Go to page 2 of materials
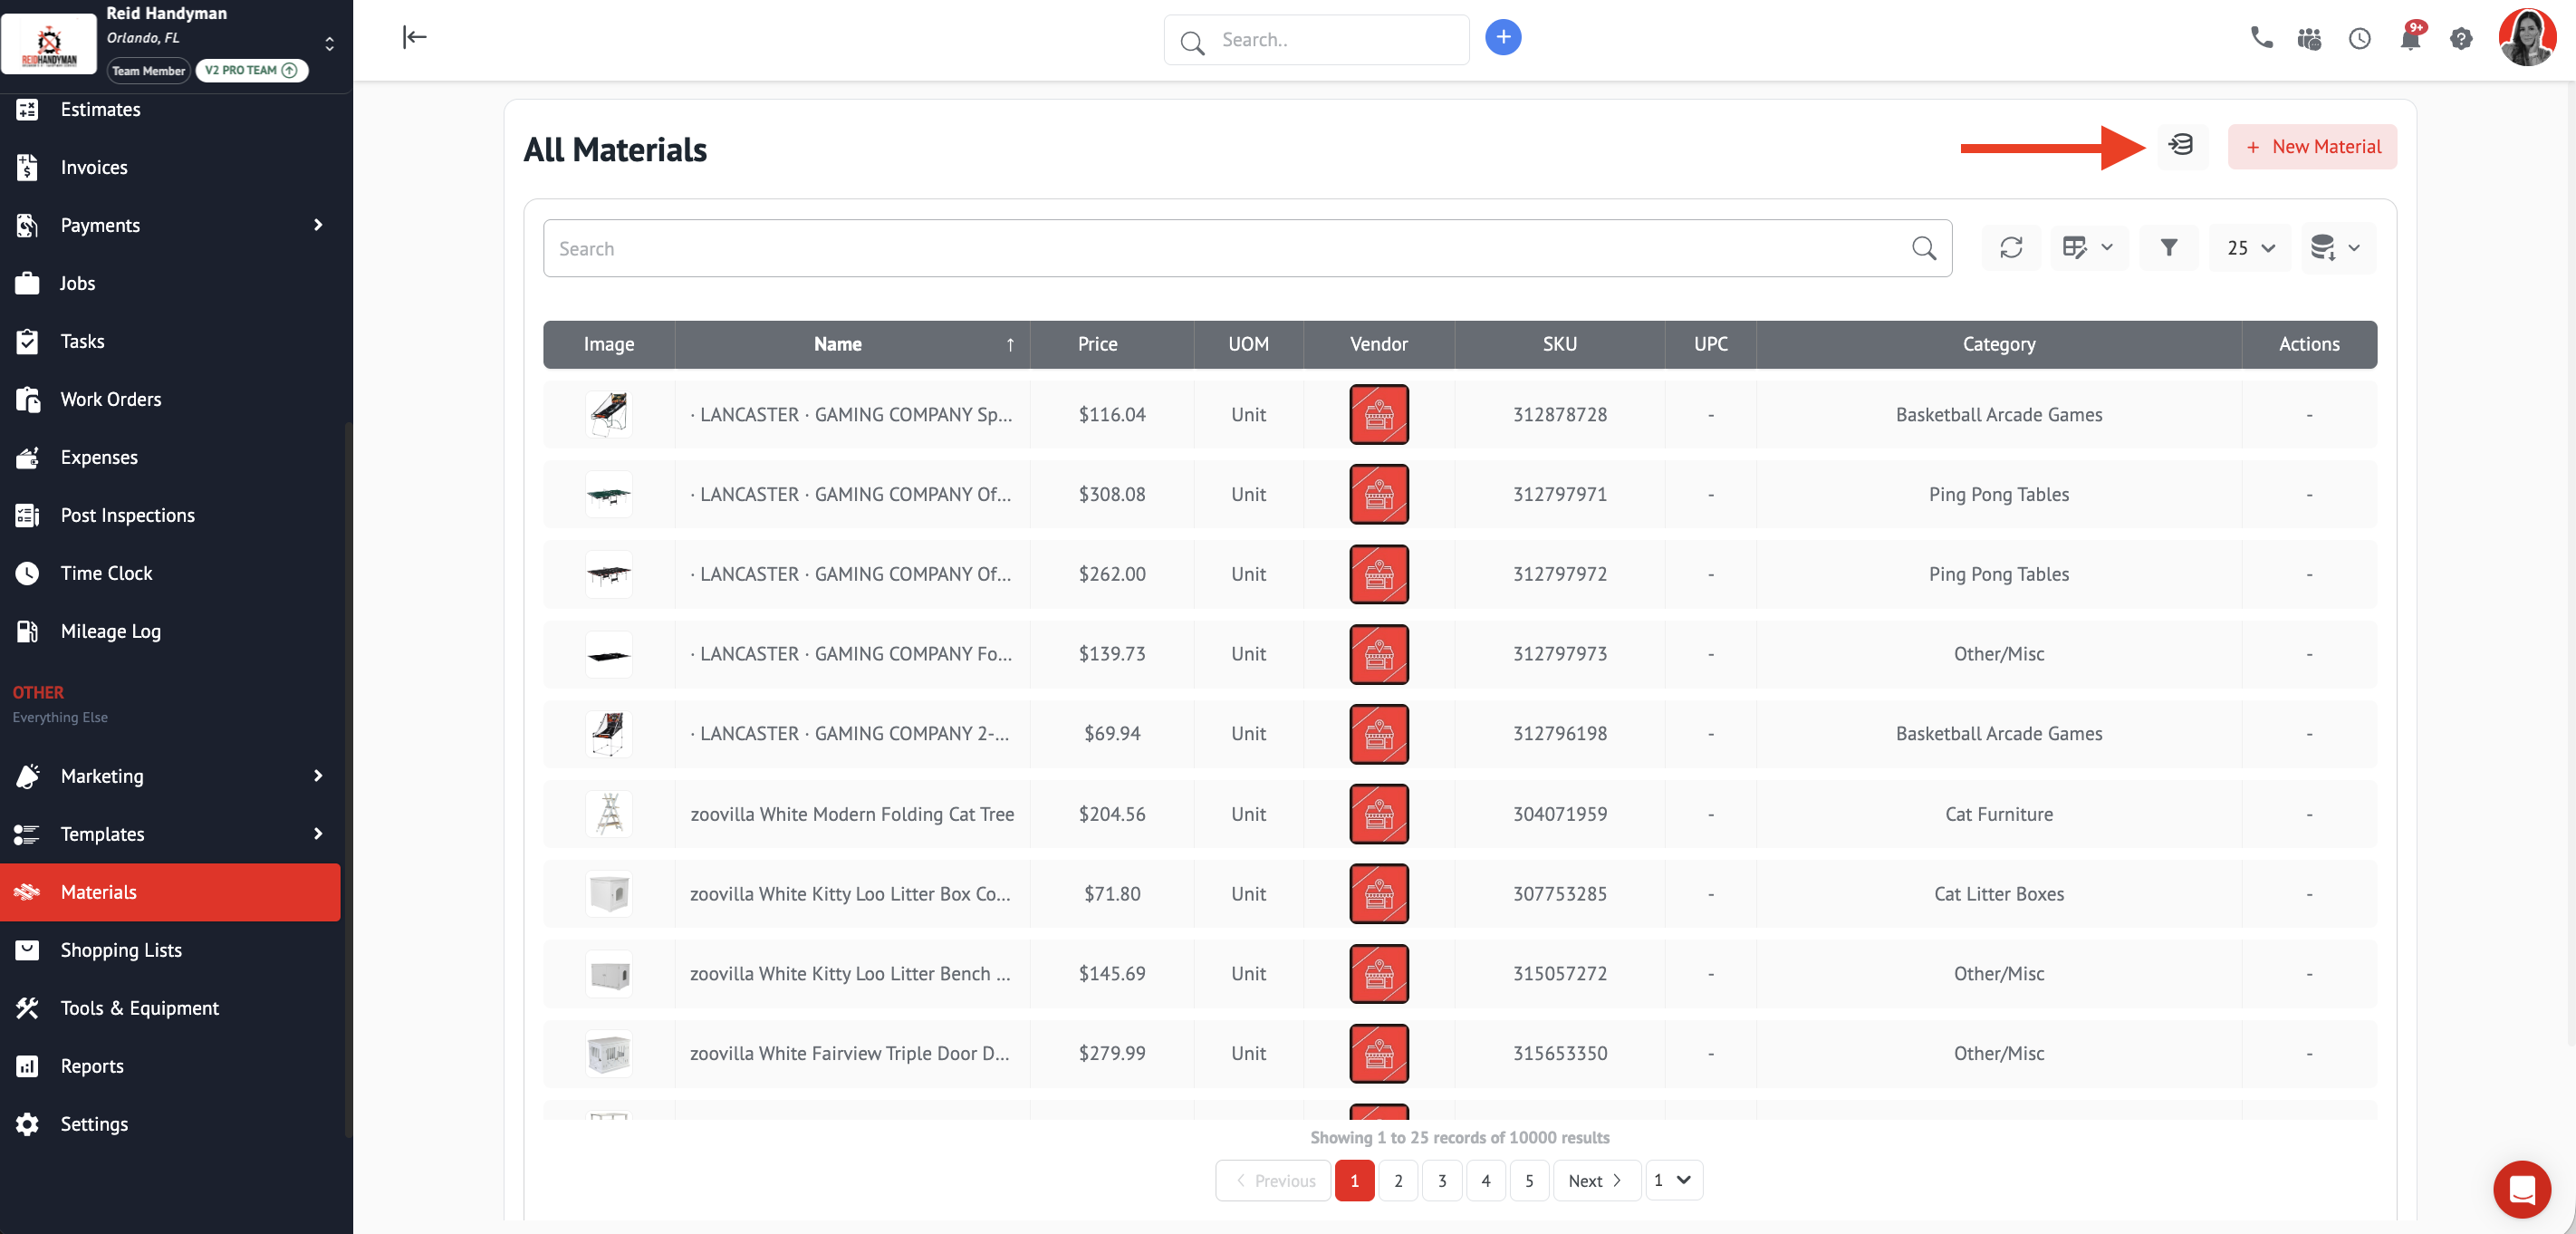Viewport: 2576px width, 1234px height. tap(1397, 1180)
